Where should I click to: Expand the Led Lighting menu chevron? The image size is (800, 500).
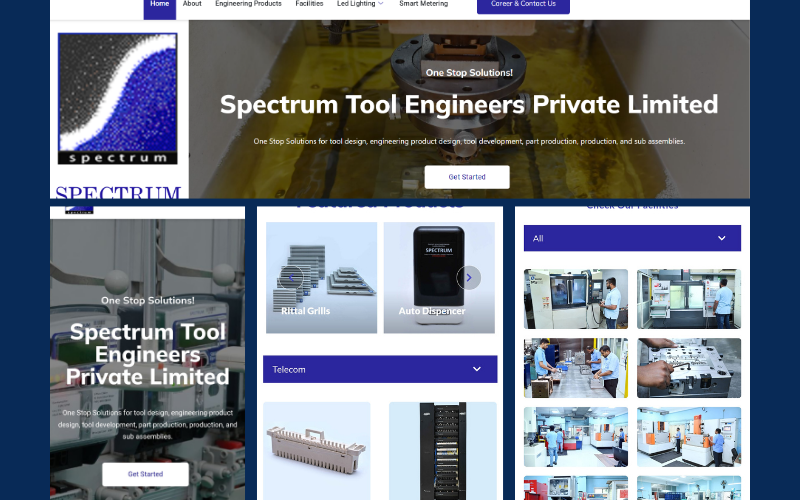point(381,4)
